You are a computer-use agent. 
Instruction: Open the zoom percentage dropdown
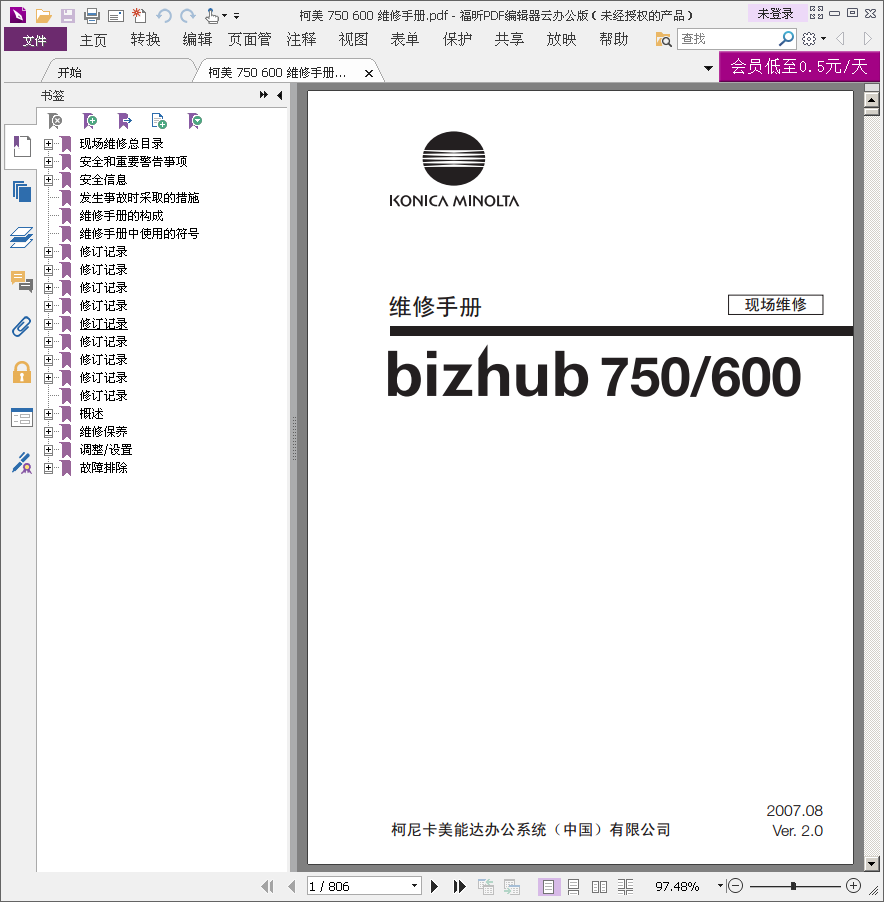(720, 886)
